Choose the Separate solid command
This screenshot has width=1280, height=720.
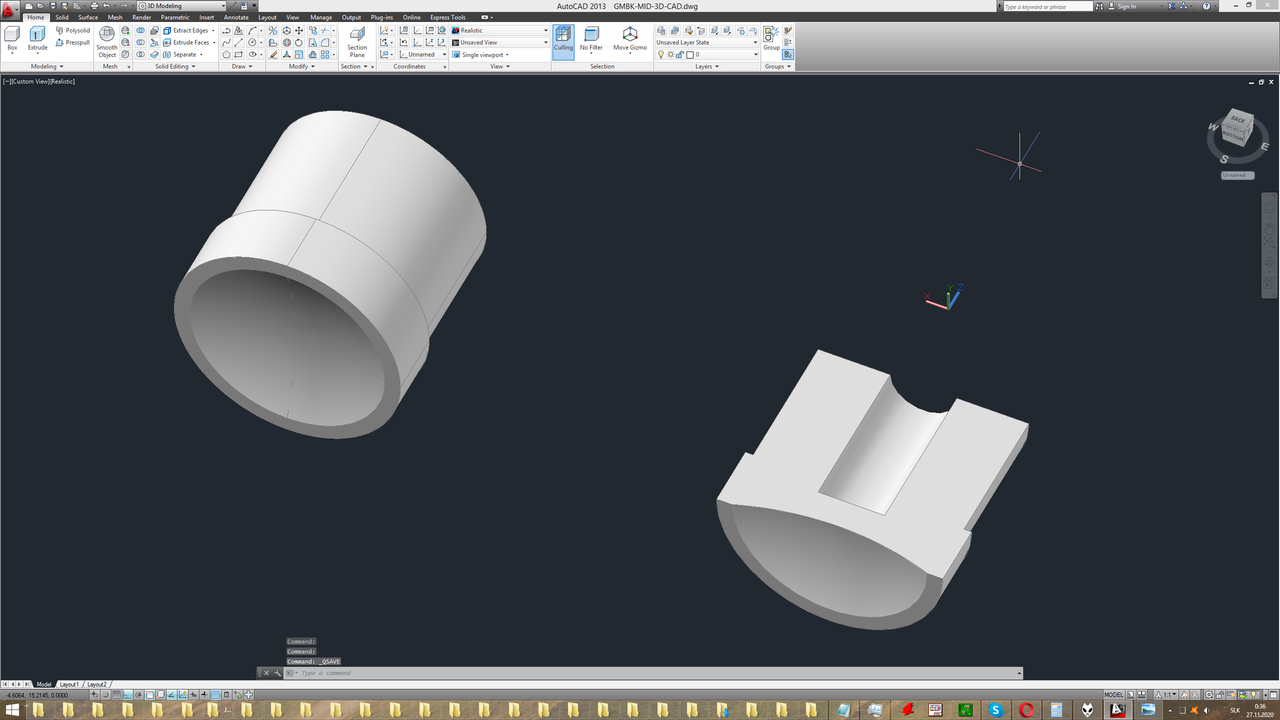click(183, 55)
